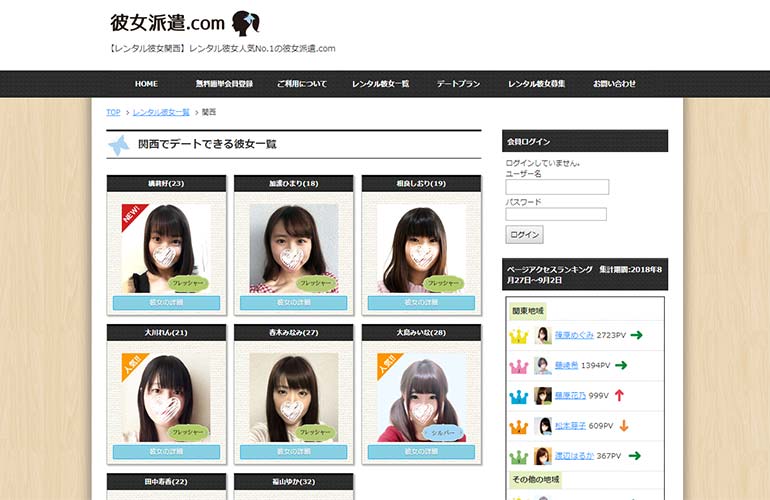Click フレッシャー badge on the (27) card
Viewport: 770px width, 500px height.
tap(316, 433)
